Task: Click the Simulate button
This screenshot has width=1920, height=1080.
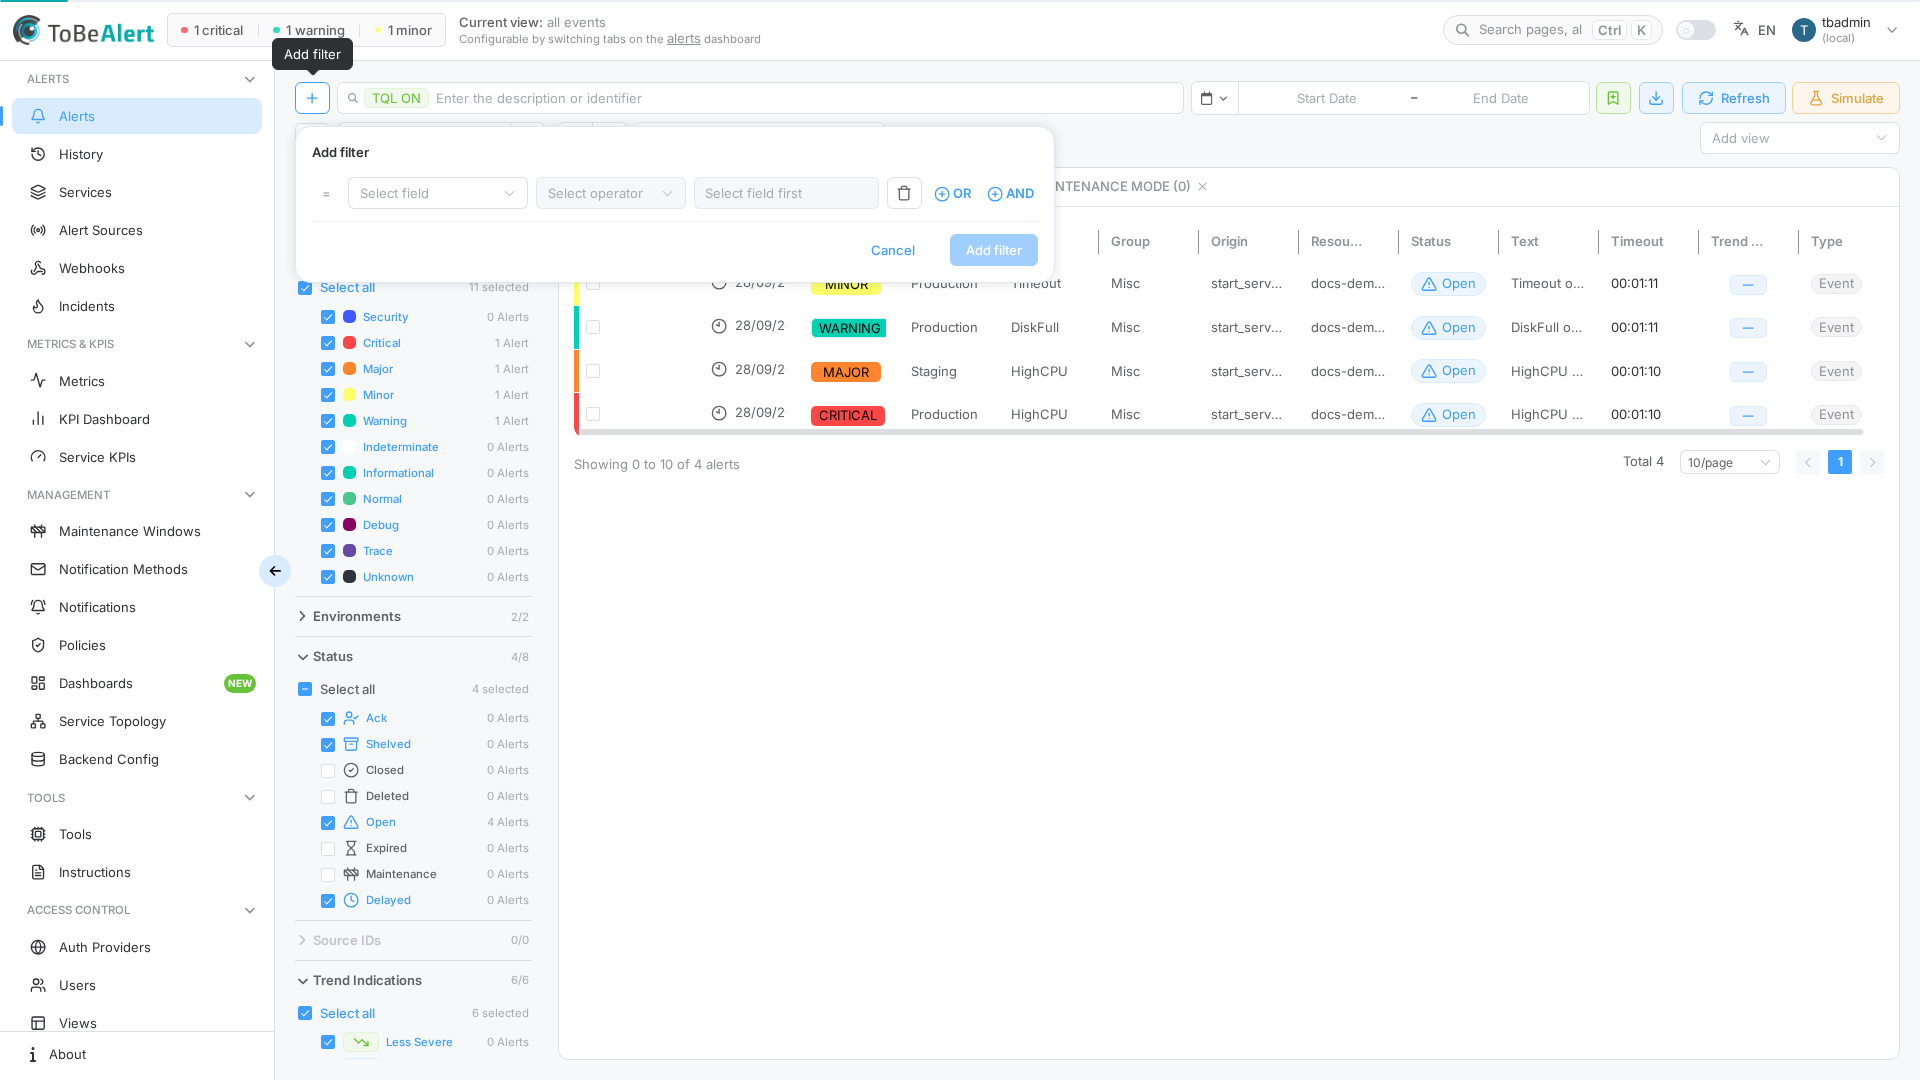Action: click(1845, 98)
